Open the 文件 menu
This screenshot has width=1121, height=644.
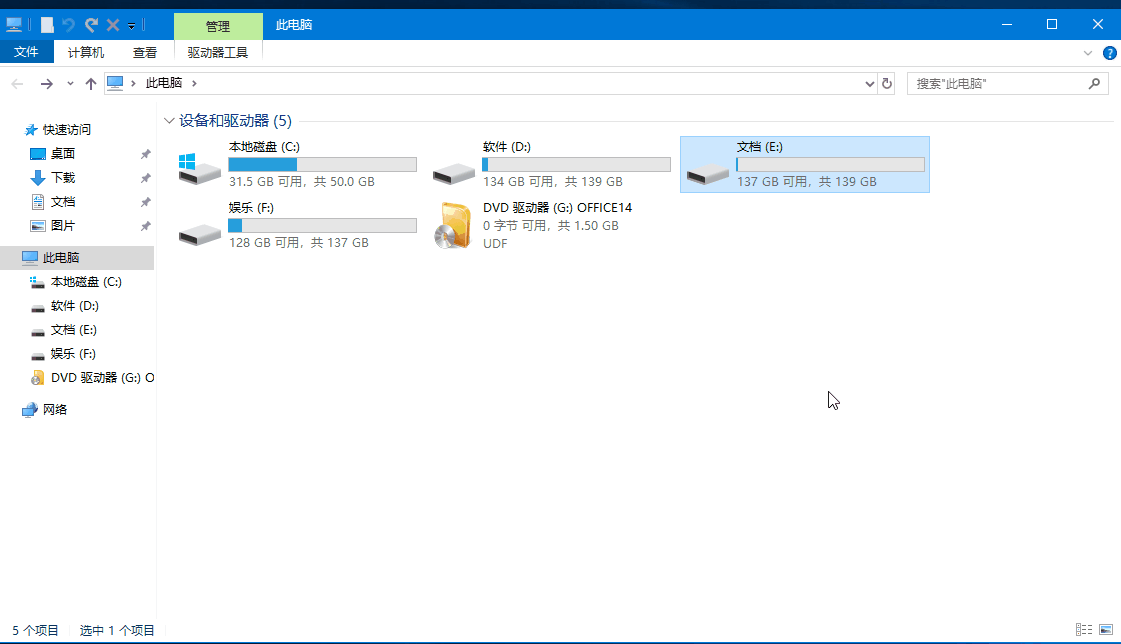click(26, 52)
